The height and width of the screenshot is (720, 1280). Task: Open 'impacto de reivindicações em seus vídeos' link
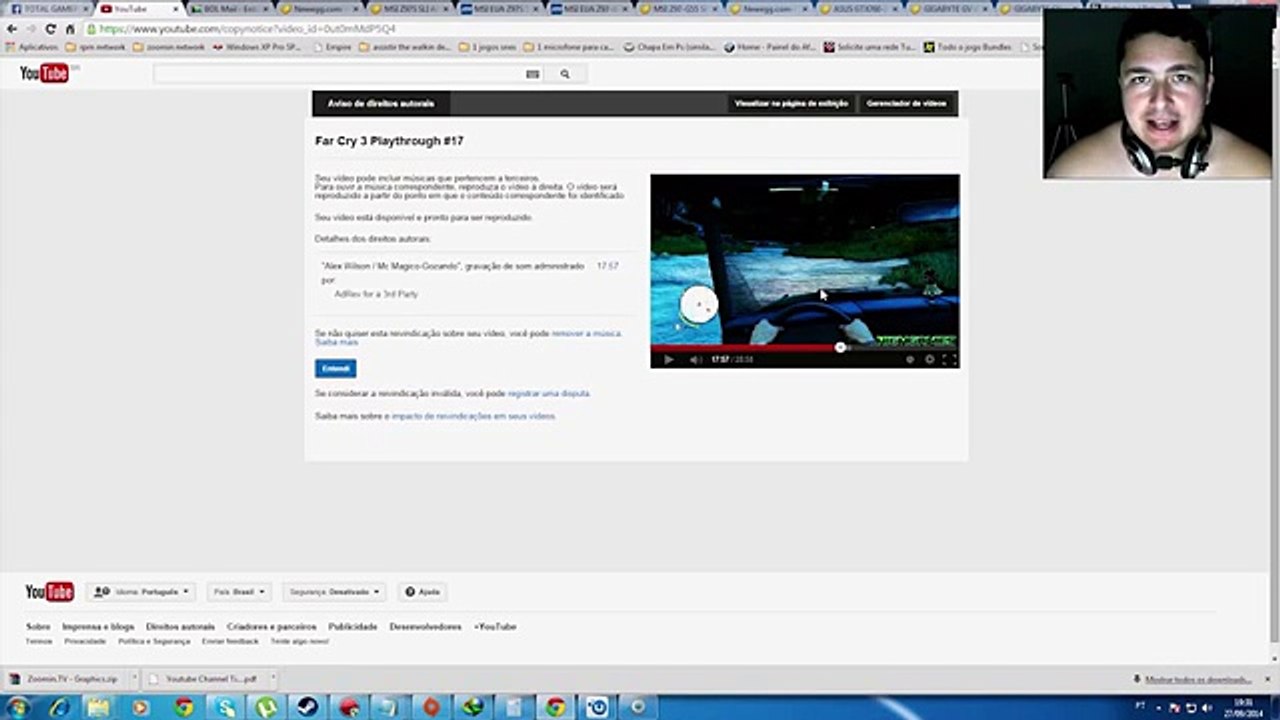(473, 416)
